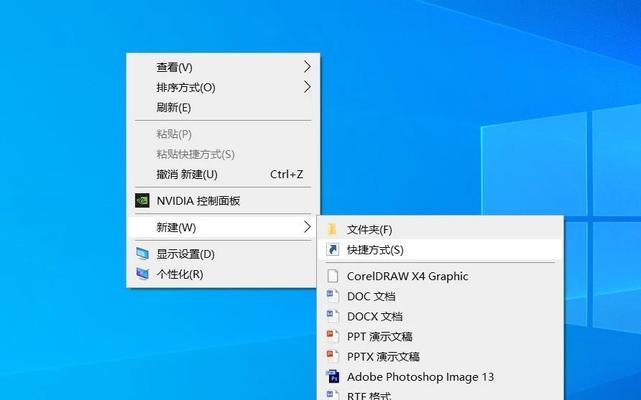Expand the 新建(W) submenu arrow
This screenshot has height=400, width=641.
(307, 227)
